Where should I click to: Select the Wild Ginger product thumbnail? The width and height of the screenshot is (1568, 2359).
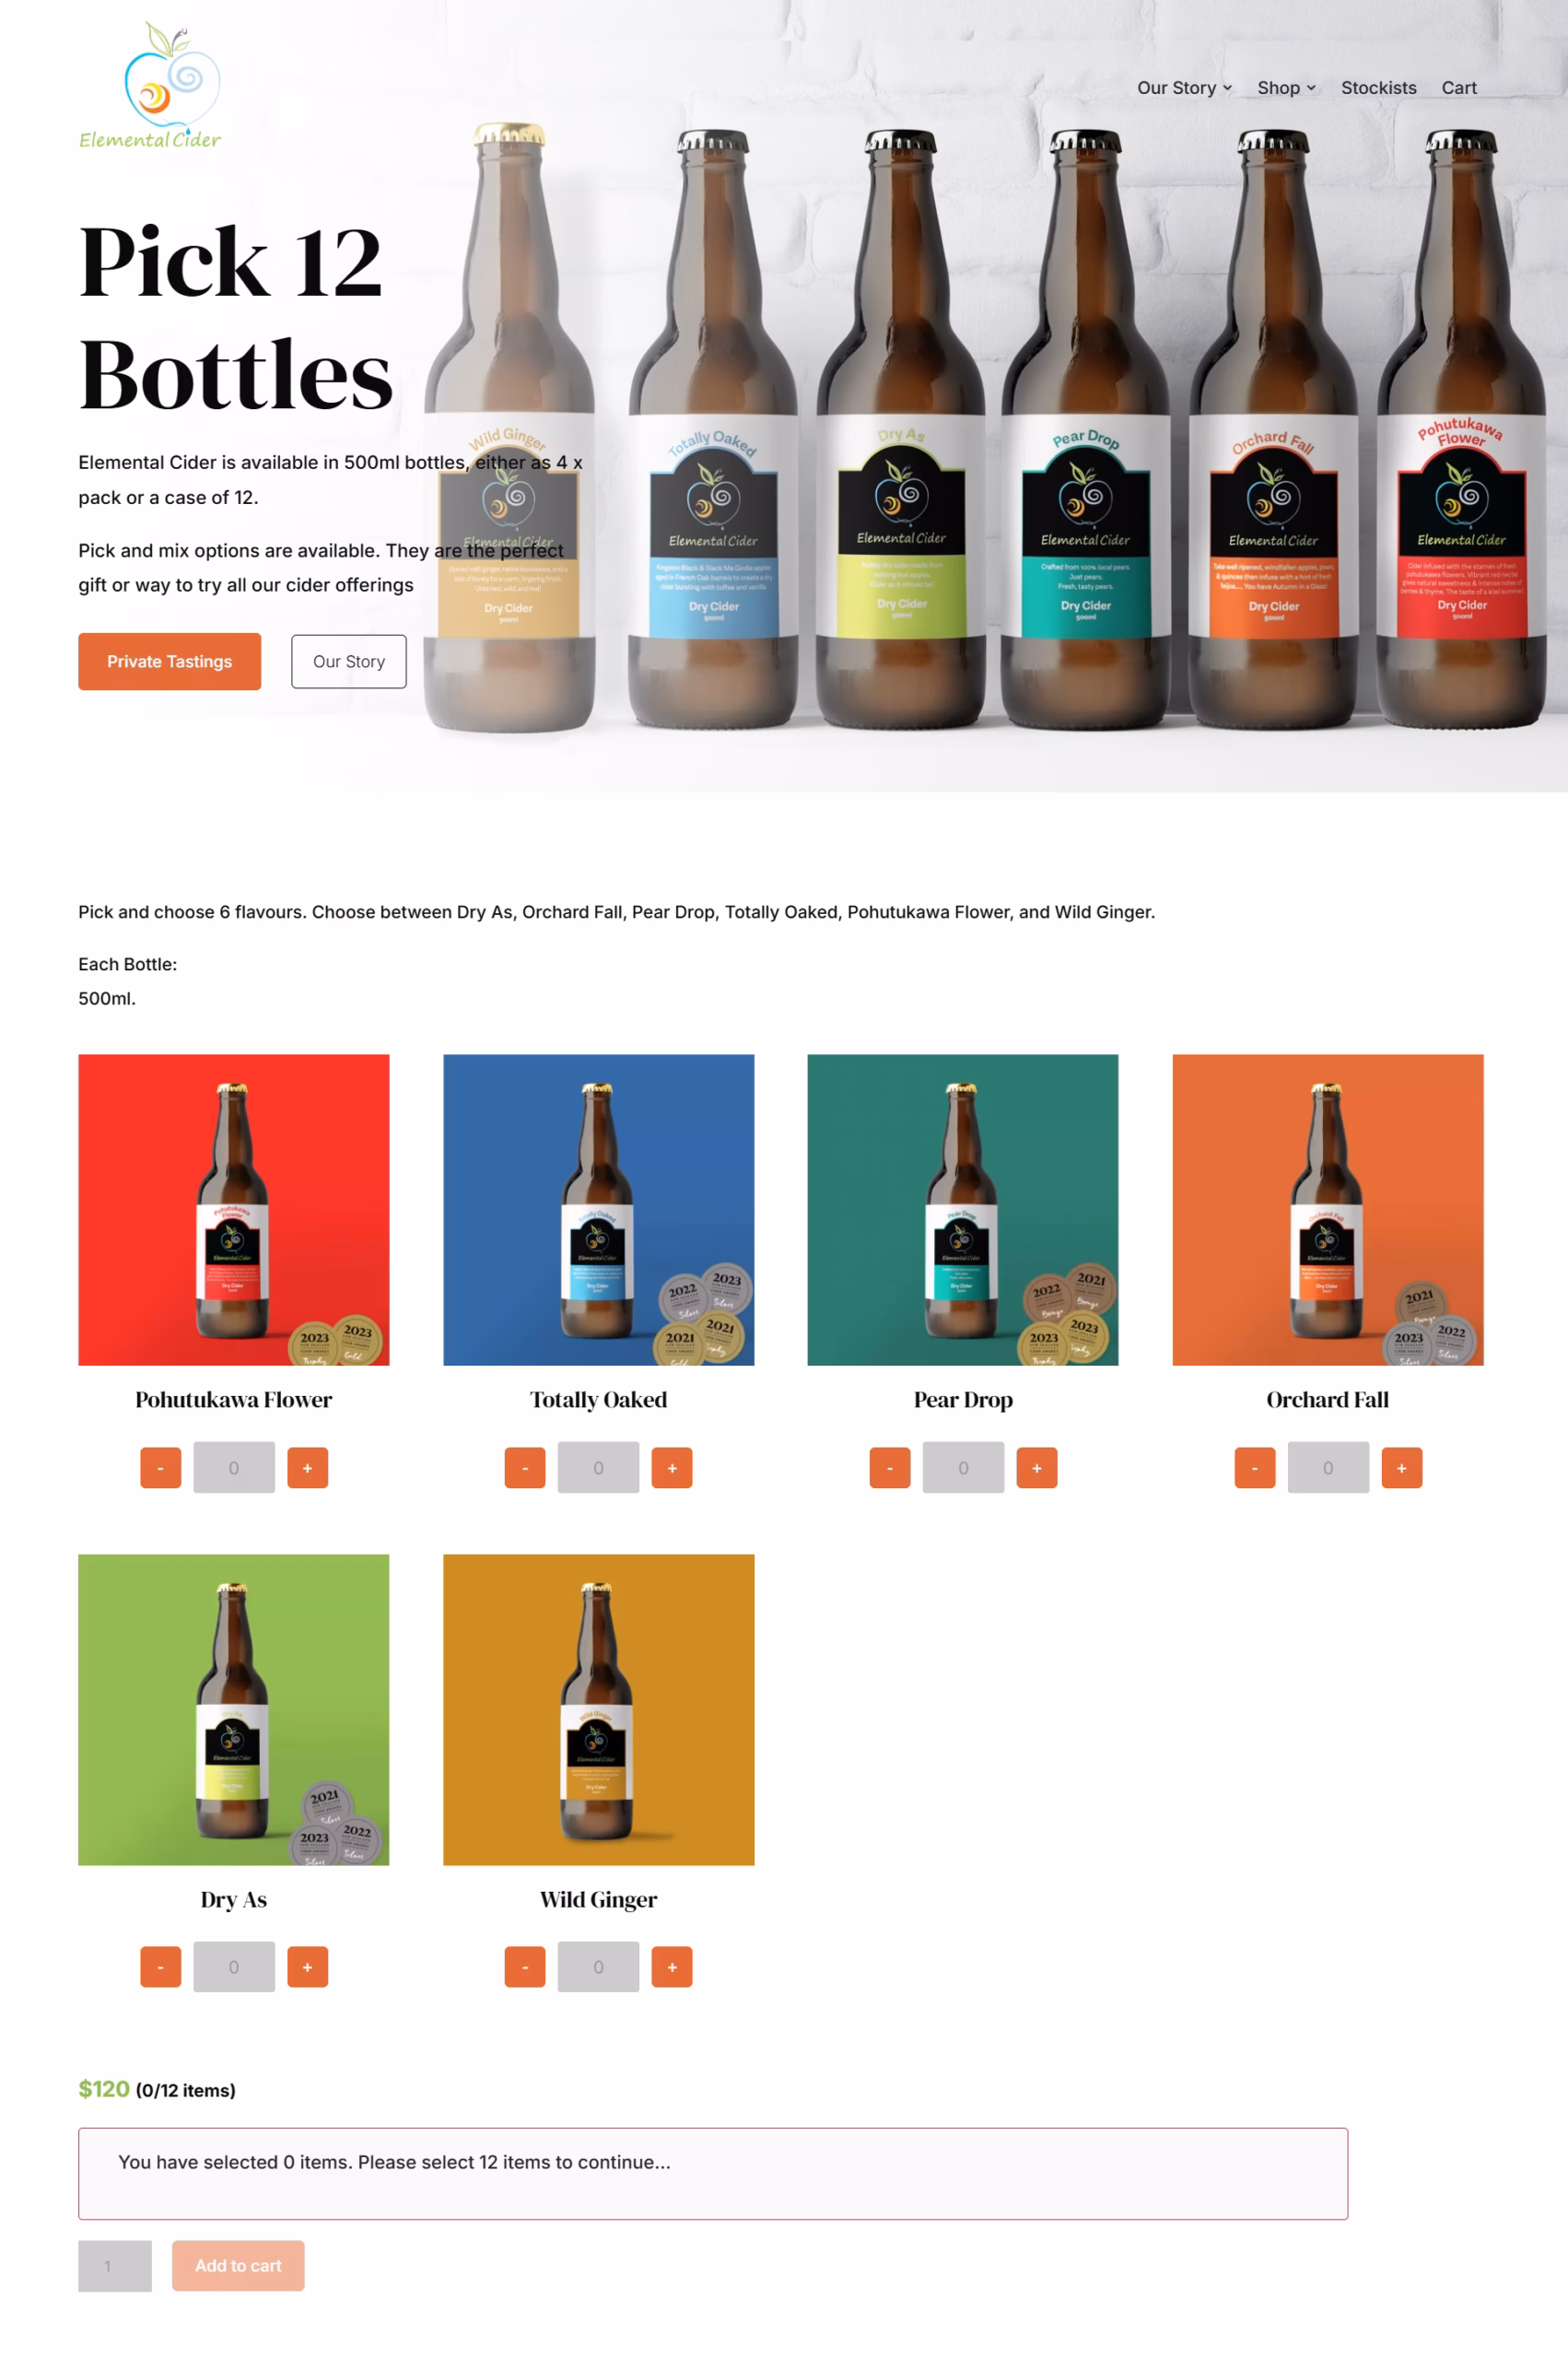click(x=598, y=1708)
